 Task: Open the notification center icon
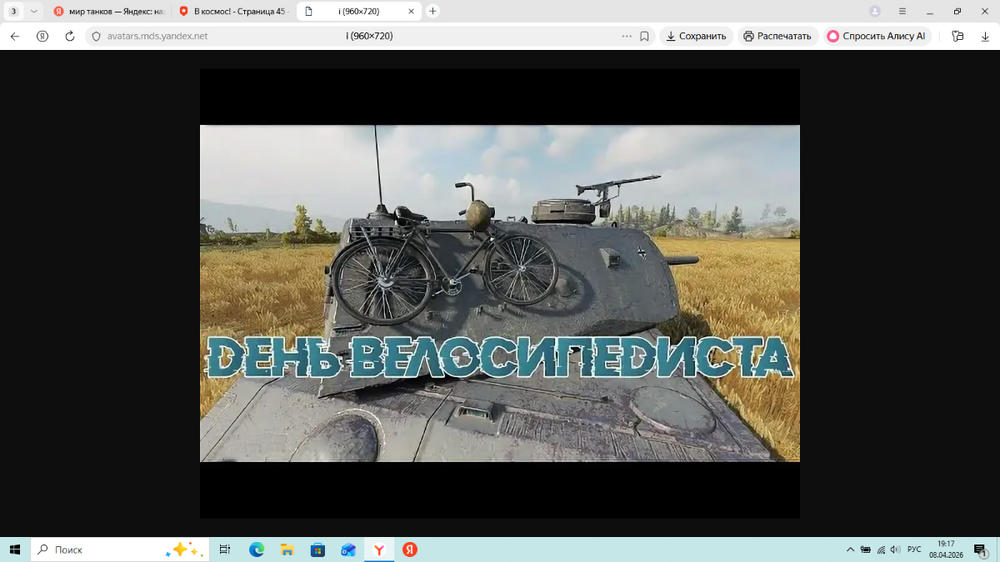[981, 549]
